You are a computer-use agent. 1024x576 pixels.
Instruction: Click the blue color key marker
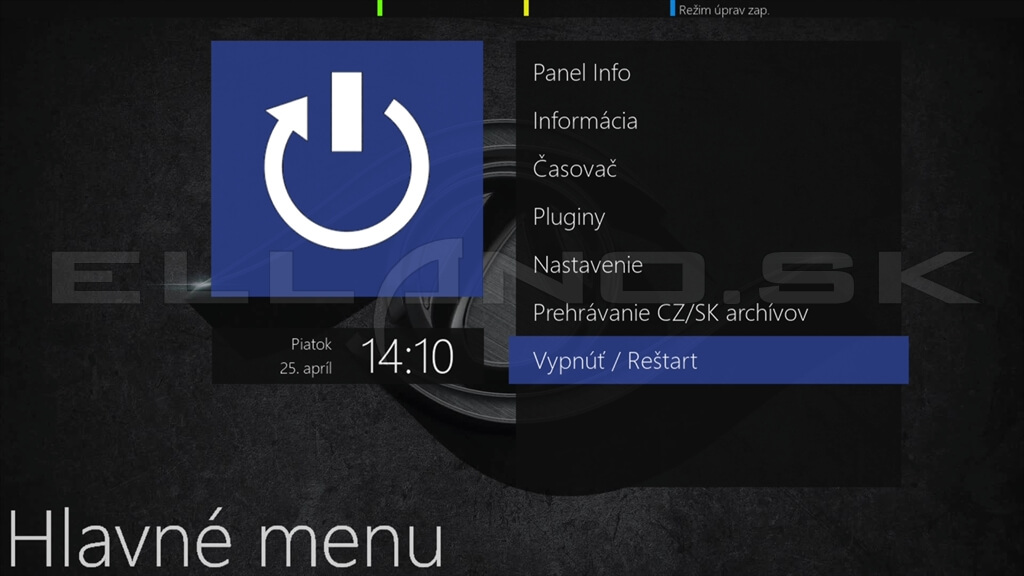(x=672, y=8)
